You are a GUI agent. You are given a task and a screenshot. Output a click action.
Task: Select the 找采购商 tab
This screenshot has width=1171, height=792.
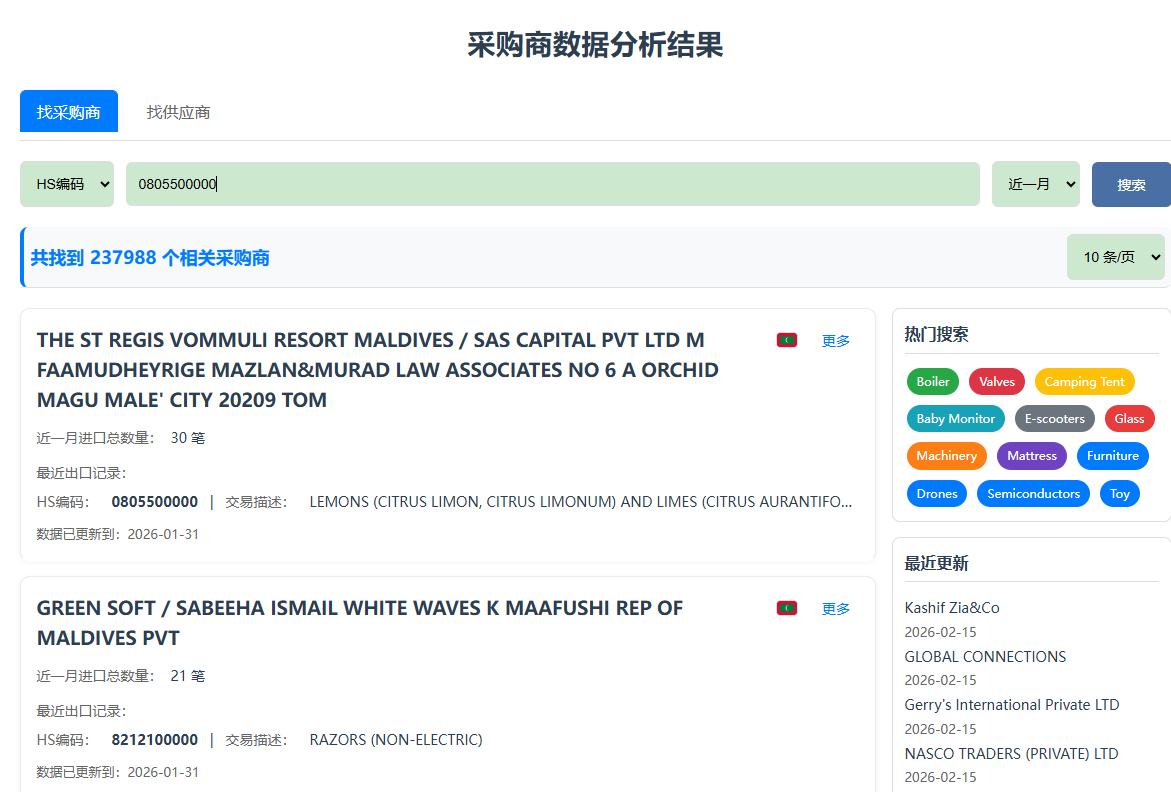pyautogui.click(x=68, y=111)
